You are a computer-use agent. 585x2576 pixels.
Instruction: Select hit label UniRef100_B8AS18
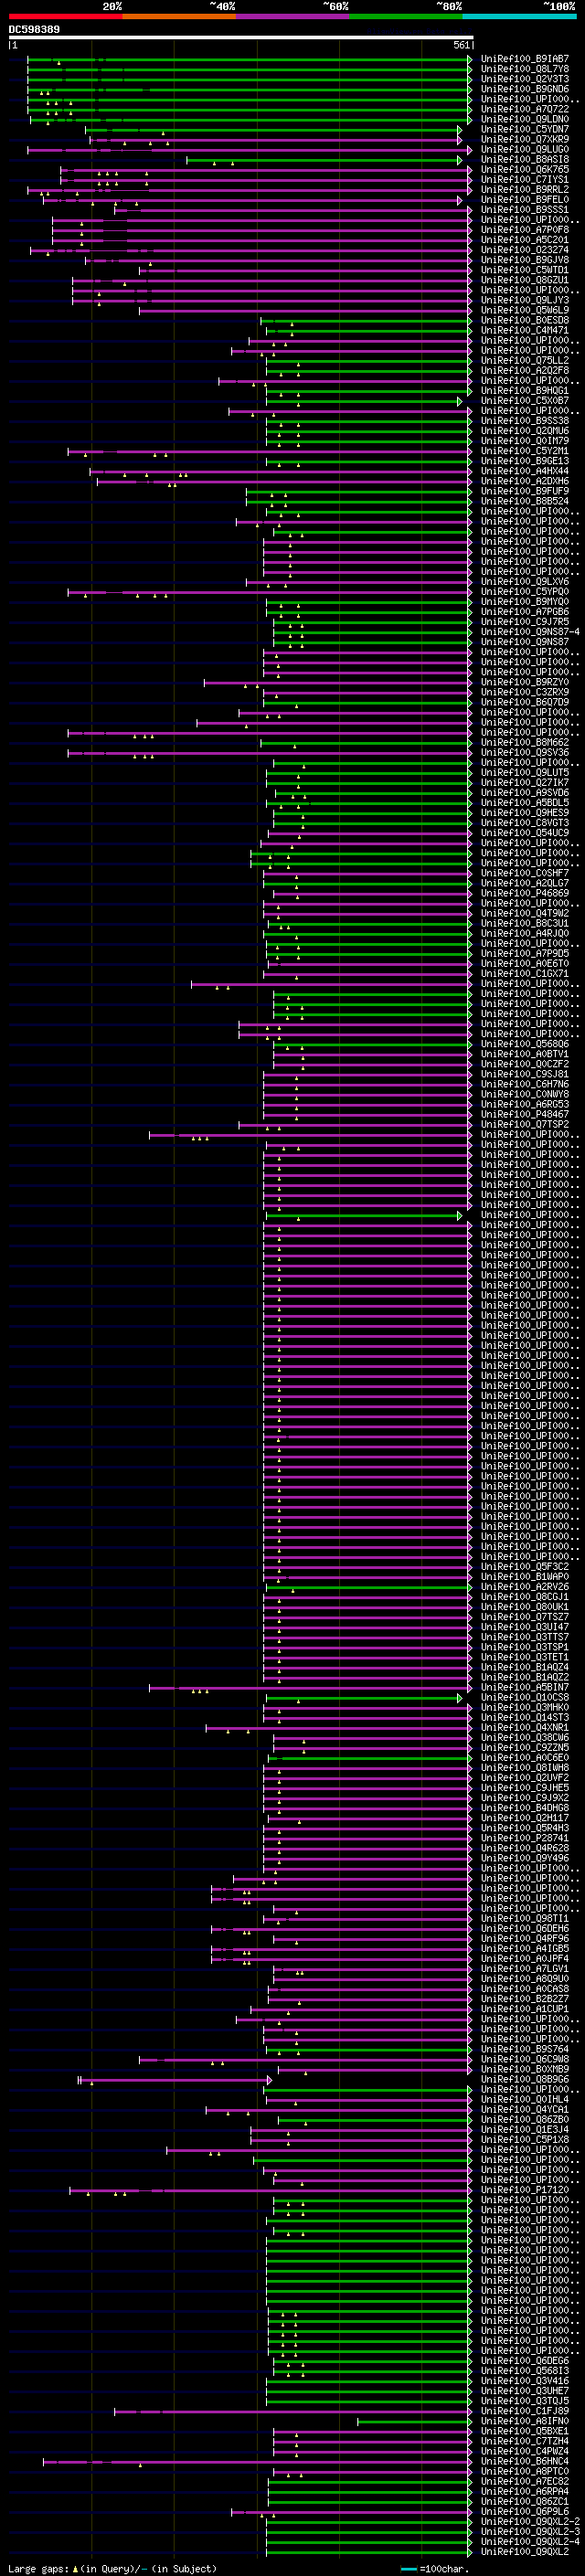pos(525,159)
